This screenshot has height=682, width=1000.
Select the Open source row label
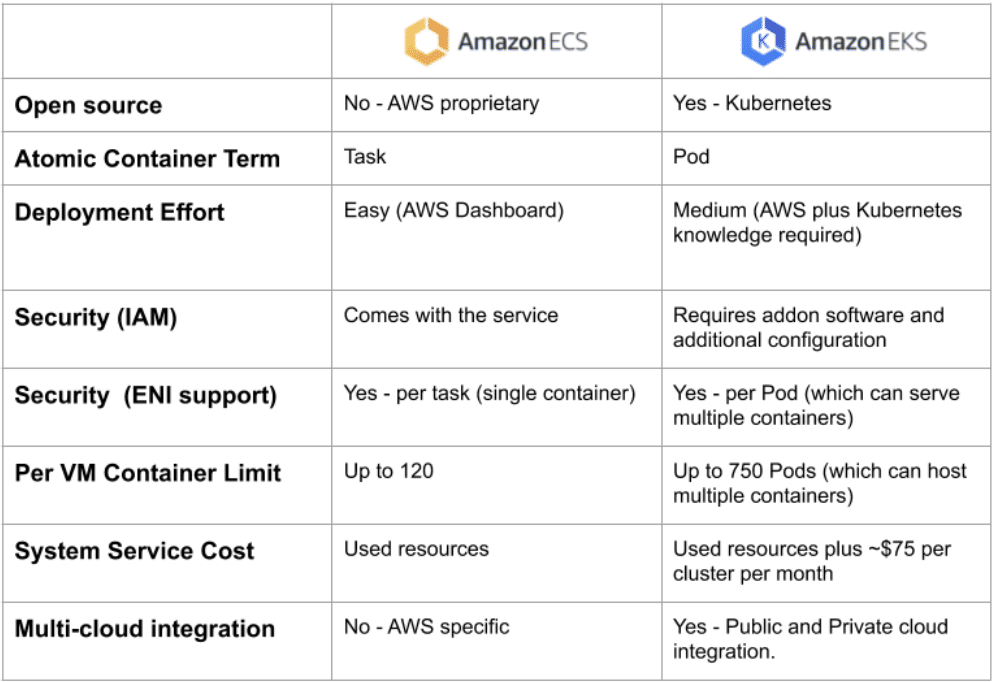coord(88,105)
